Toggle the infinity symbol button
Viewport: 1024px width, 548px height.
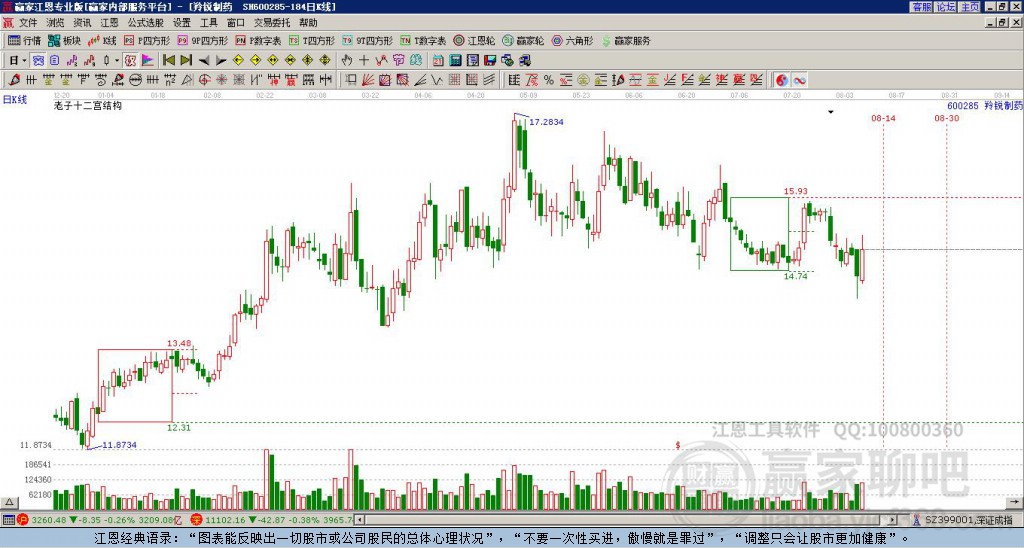799,80
